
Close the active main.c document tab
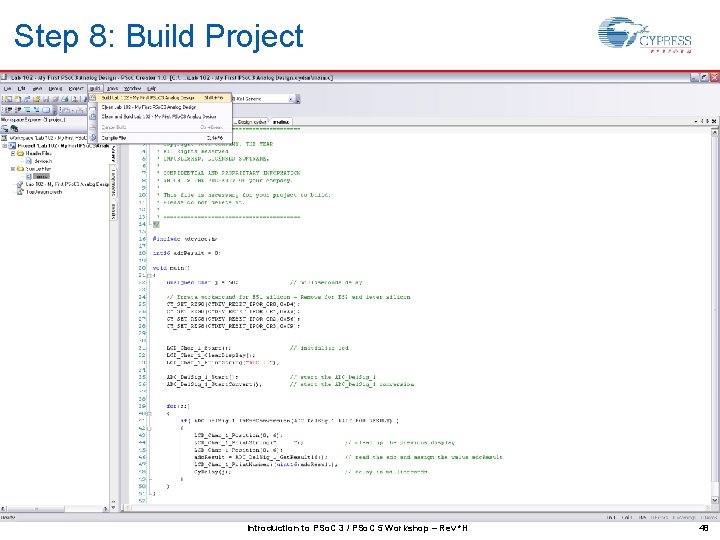(714, 121)
